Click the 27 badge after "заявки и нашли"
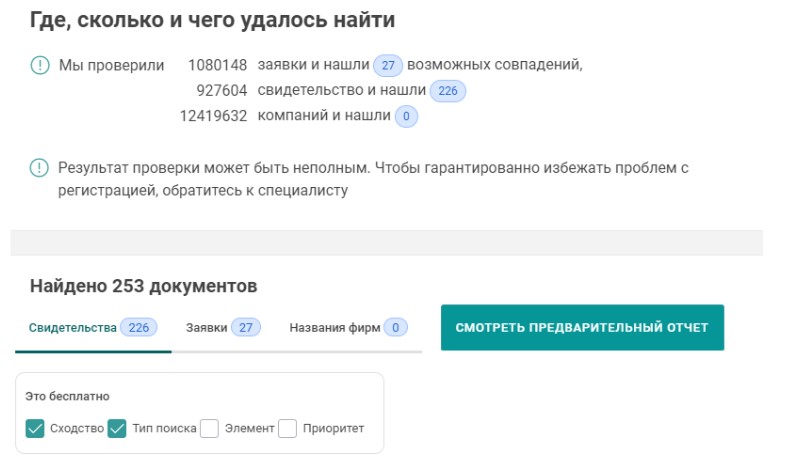Screen dimensions: 787x471 click(388, 66)
